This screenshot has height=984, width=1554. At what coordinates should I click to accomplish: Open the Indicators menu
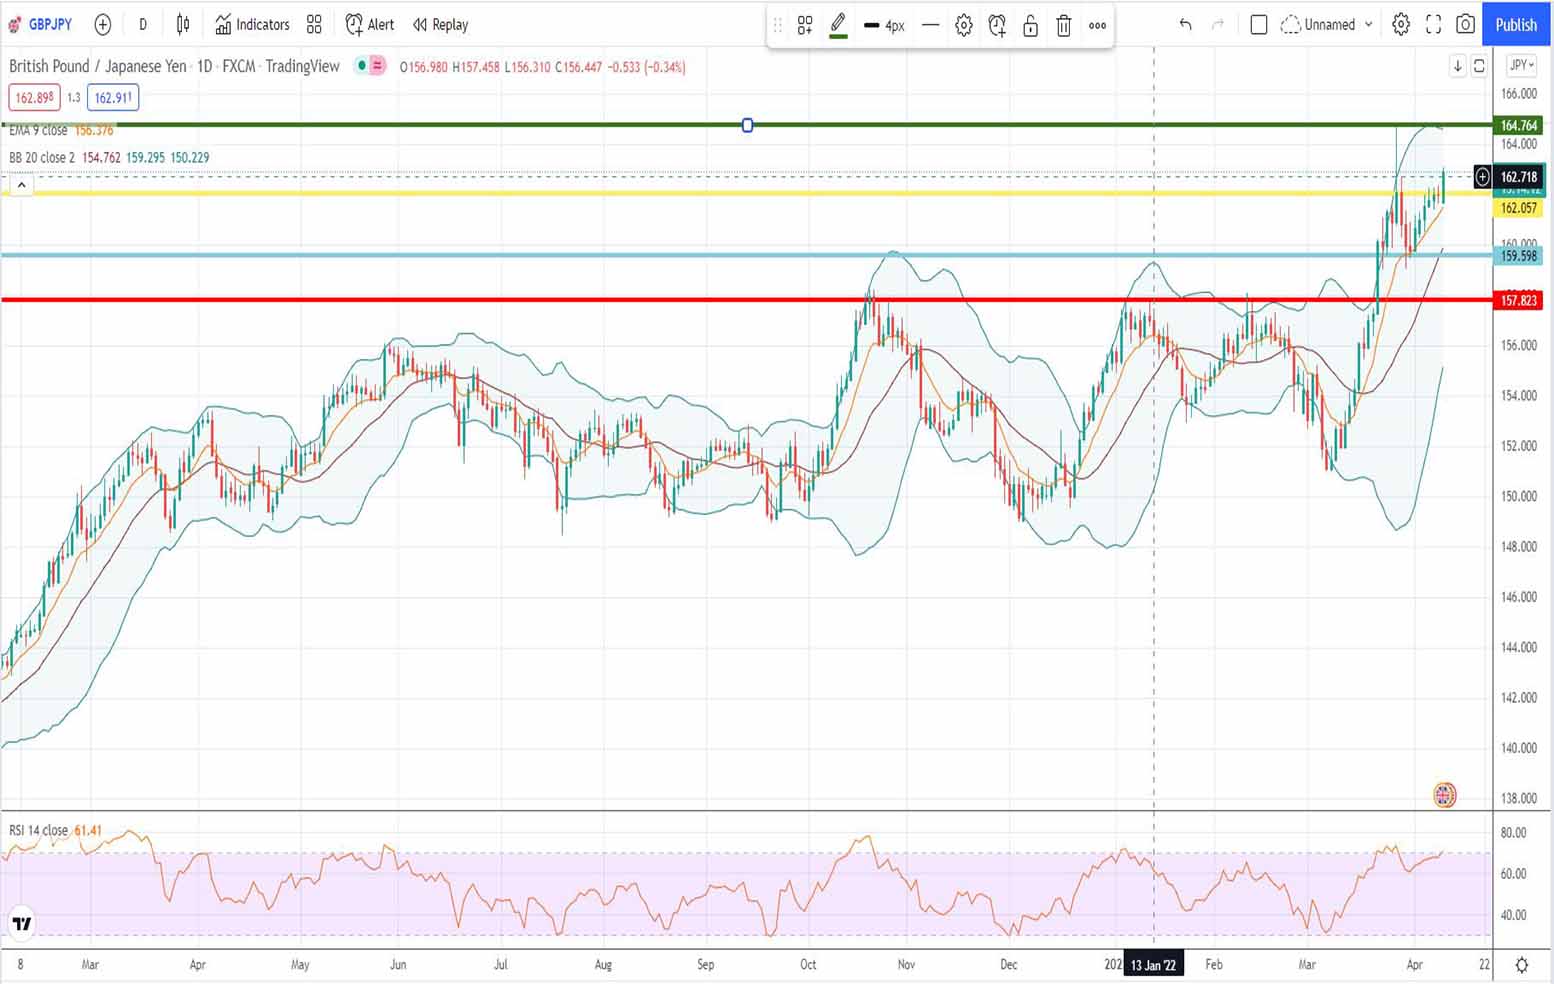[x=252, y=25]
